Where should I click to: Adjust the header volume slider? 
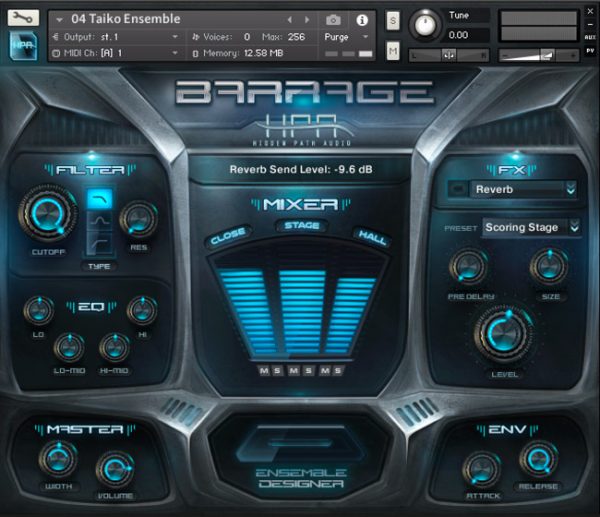coord(538,55)
